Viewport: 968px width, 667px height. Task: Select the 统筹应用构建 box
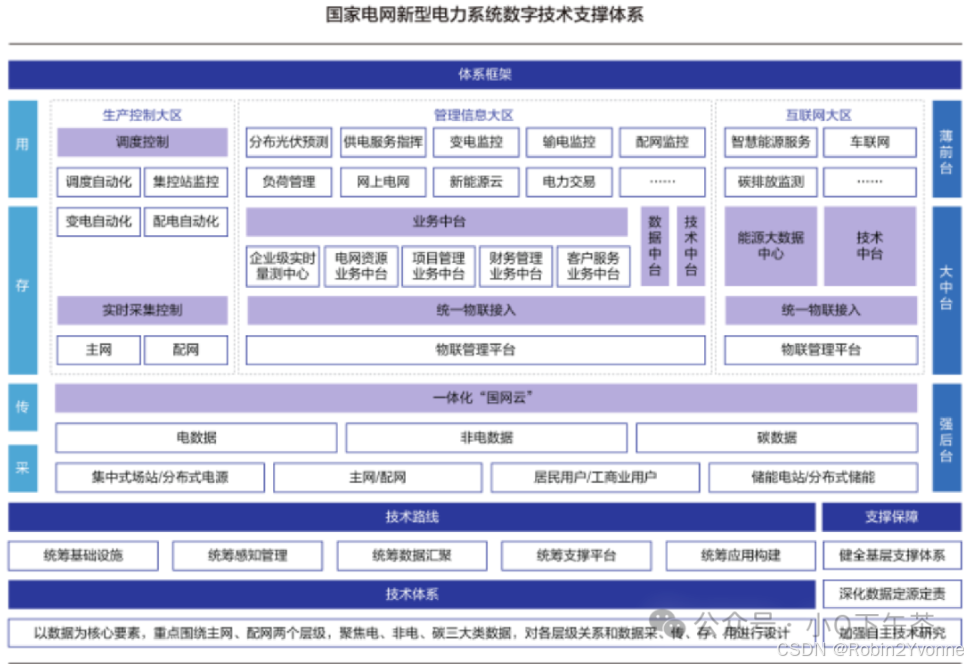(x=741, y=555)
